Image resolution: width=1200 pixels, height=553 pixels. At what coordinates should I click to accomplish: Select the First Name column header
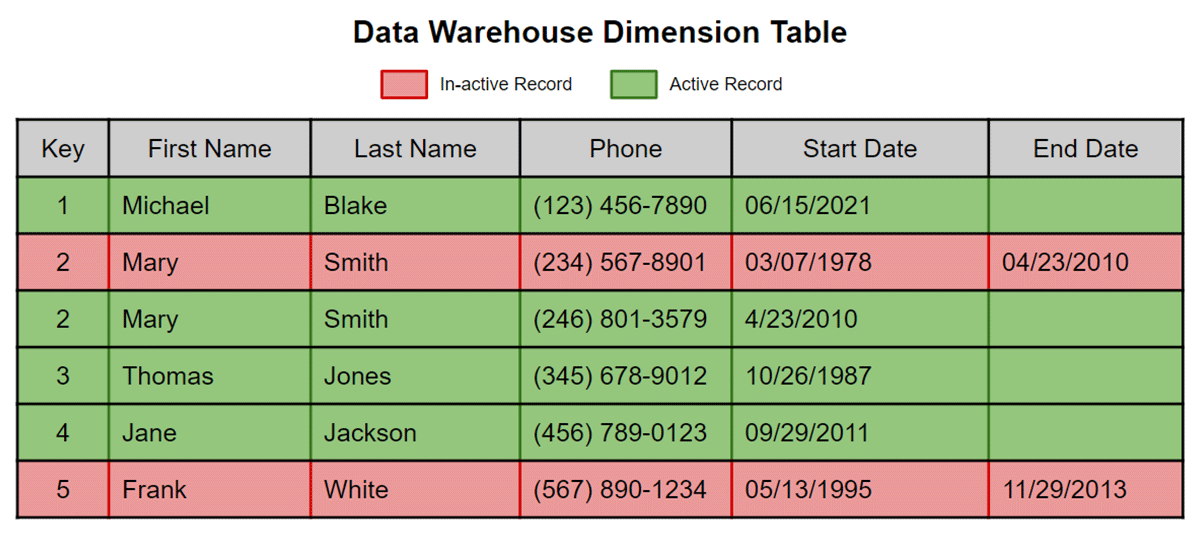pyautogui.click(x=210, y=149)
